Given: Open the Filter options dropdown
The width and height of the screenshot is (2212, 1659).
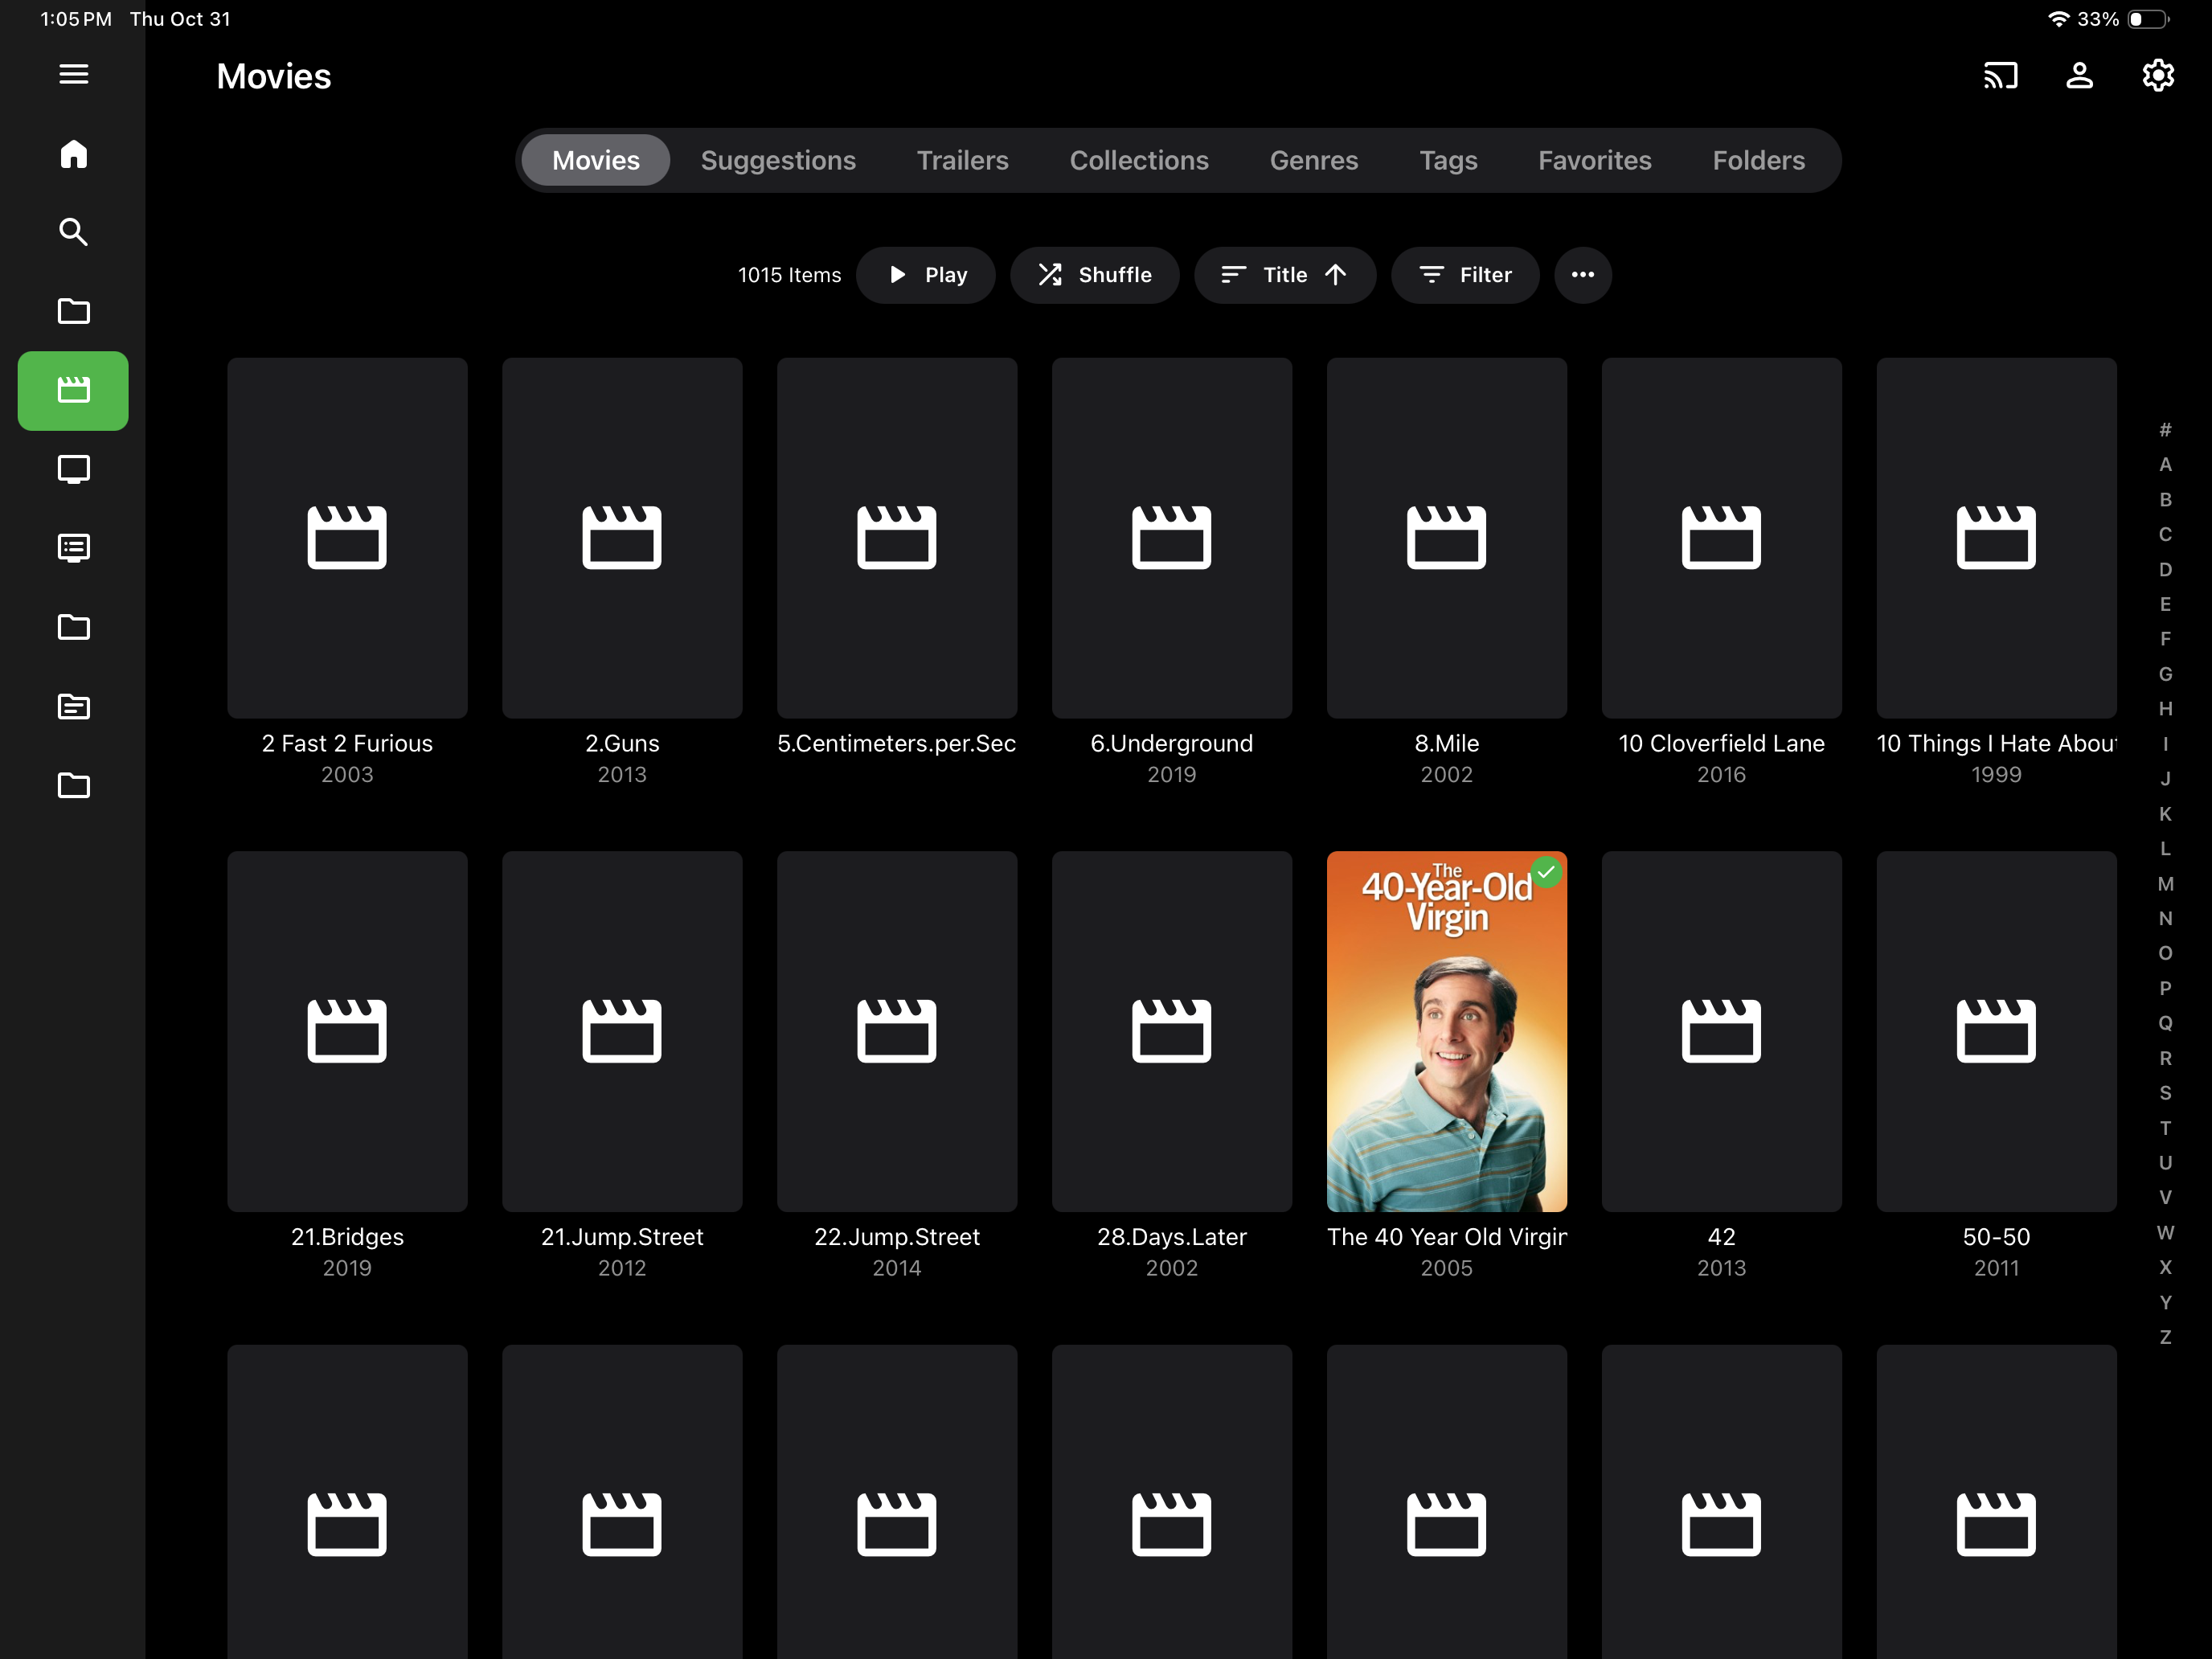Looking at the screenshot, I should (1465, 275).
